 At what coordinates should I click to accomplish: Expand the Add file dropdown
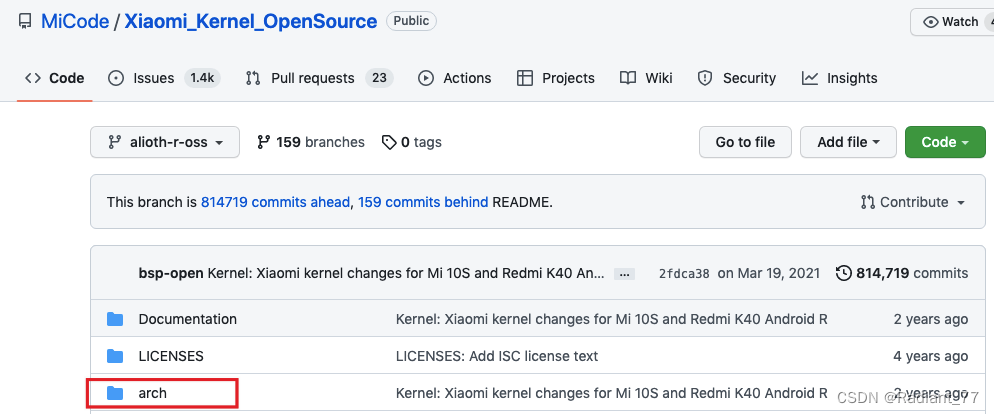(848, 142)
